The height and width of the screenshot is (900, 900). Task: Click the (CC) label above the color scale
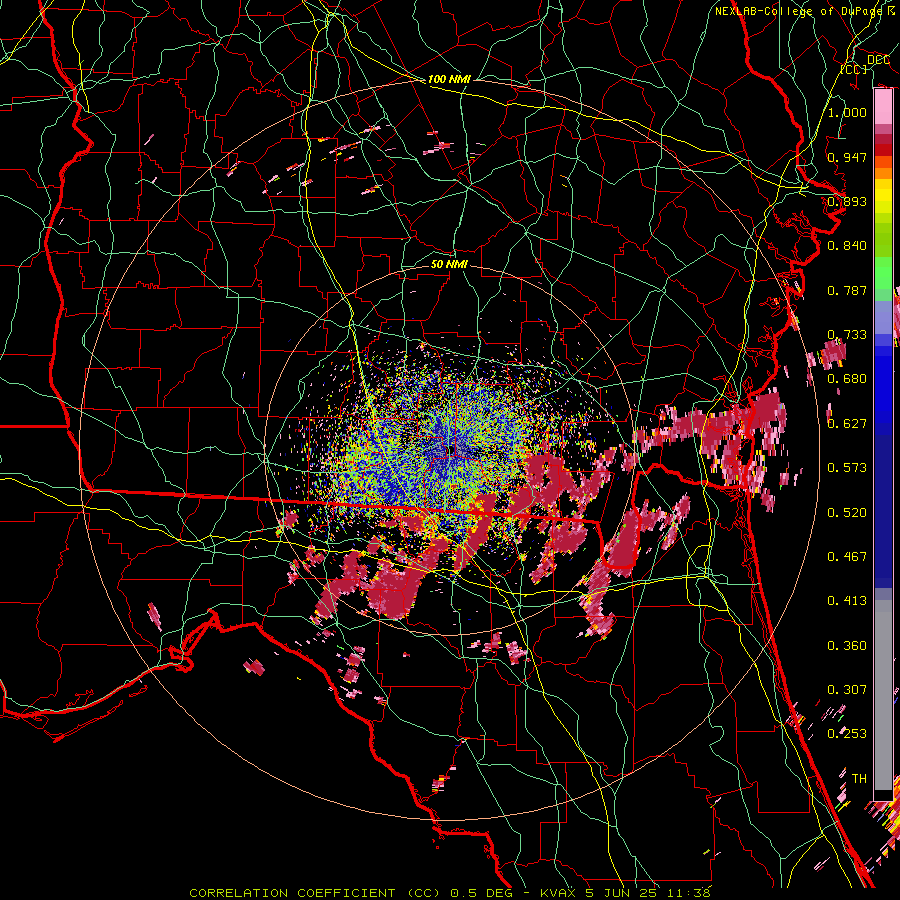(854, 69)
